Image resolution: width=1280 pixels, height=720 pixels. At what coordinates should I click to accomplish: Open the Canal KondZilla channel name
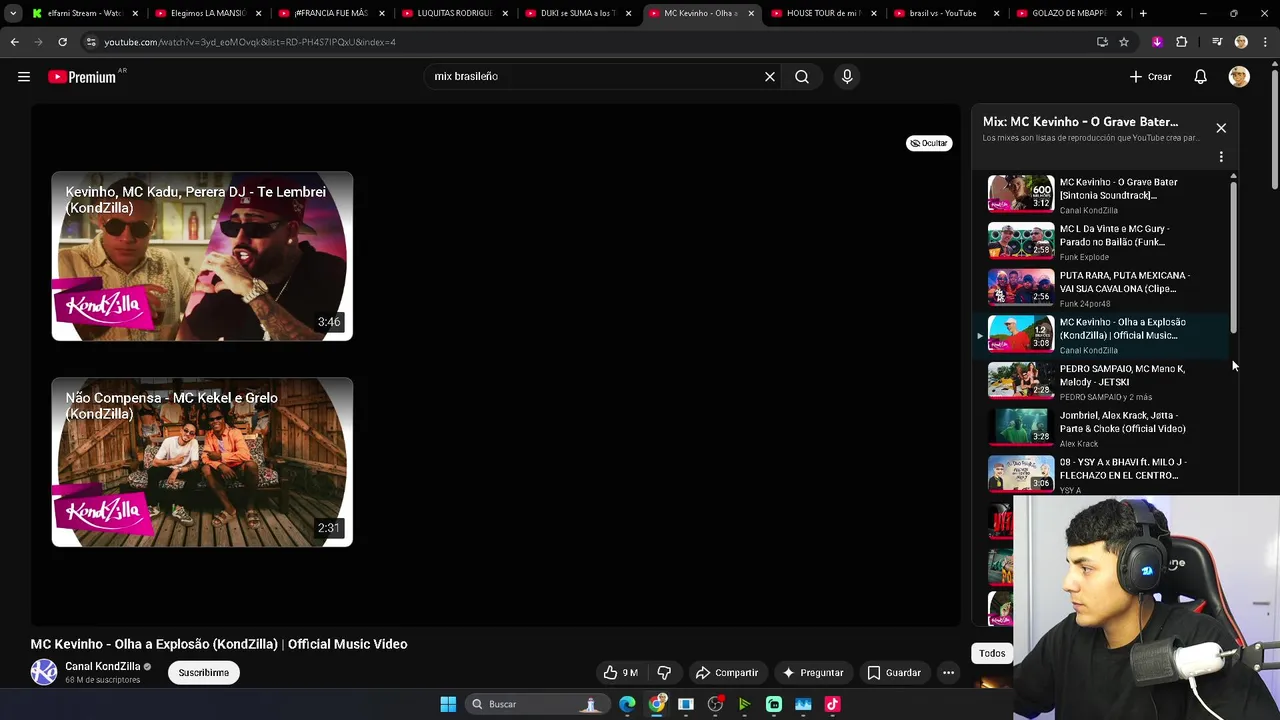[103, 666]
